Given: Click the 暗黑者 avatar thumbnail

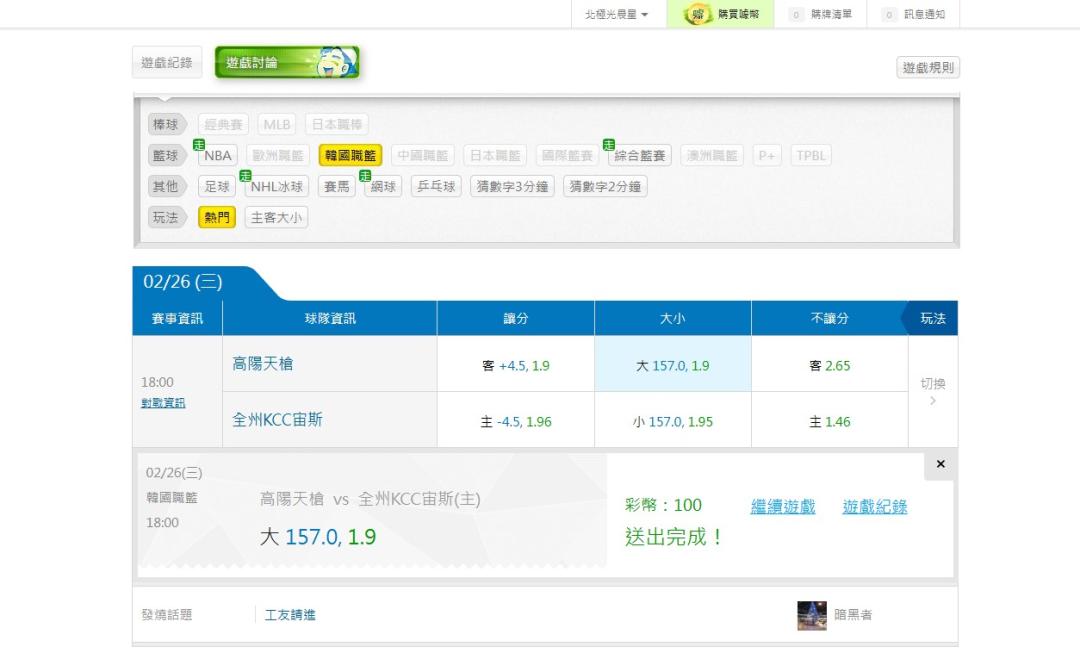Looking at the screenshot, I should pyautogui.click(x=812, y=616).
